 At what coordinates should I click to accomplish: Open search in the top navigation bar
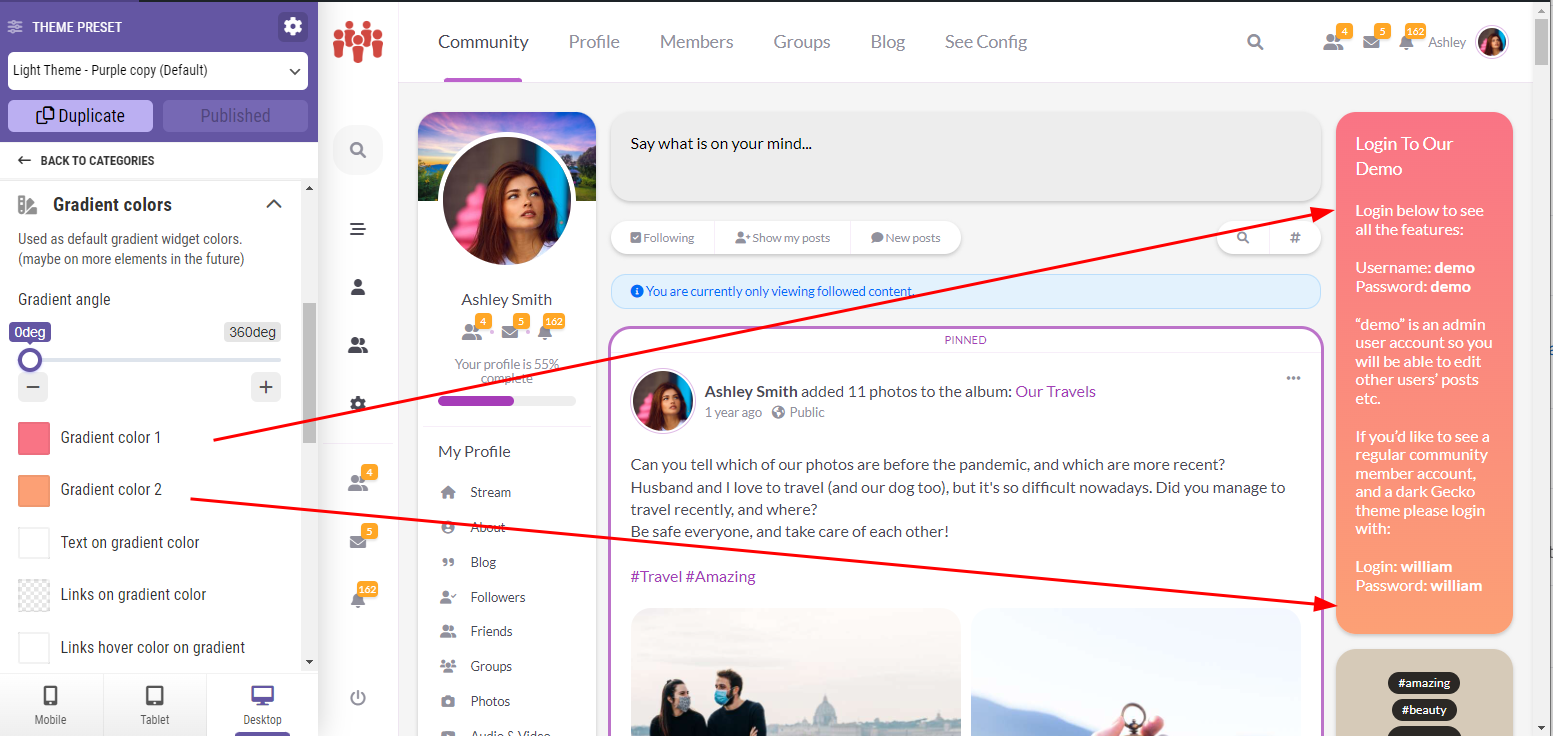pyautogui.click(x=1255, y=42)
